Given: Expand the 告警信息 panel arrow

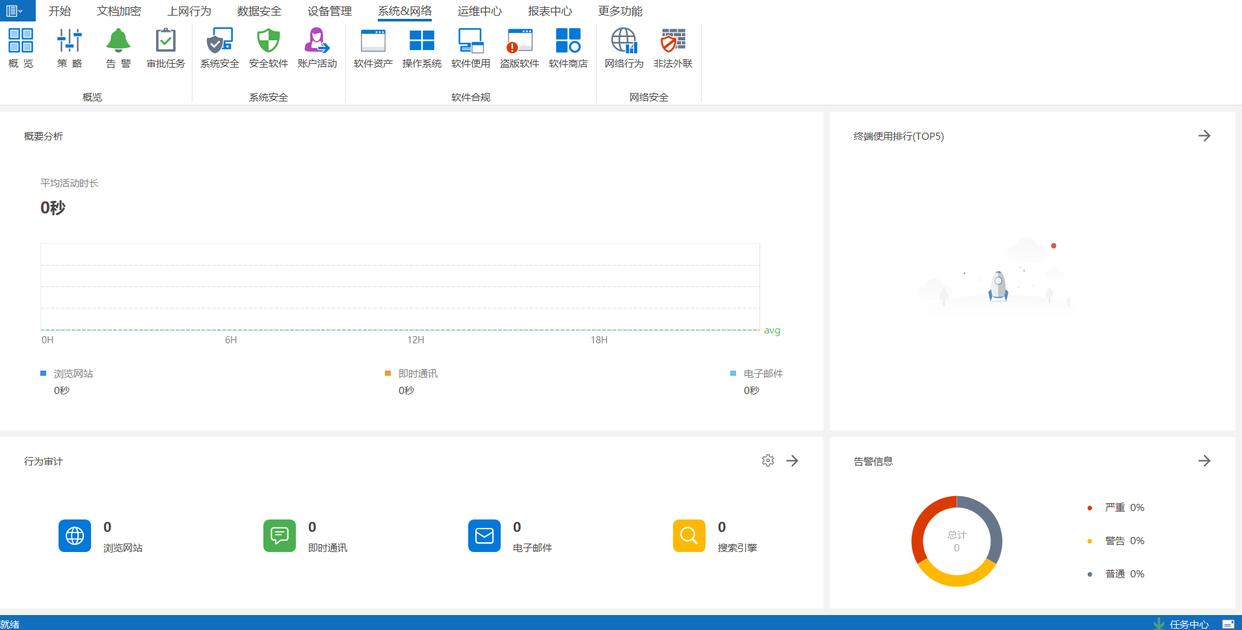Looking at the screenshot, I should tap(1204, 461).
